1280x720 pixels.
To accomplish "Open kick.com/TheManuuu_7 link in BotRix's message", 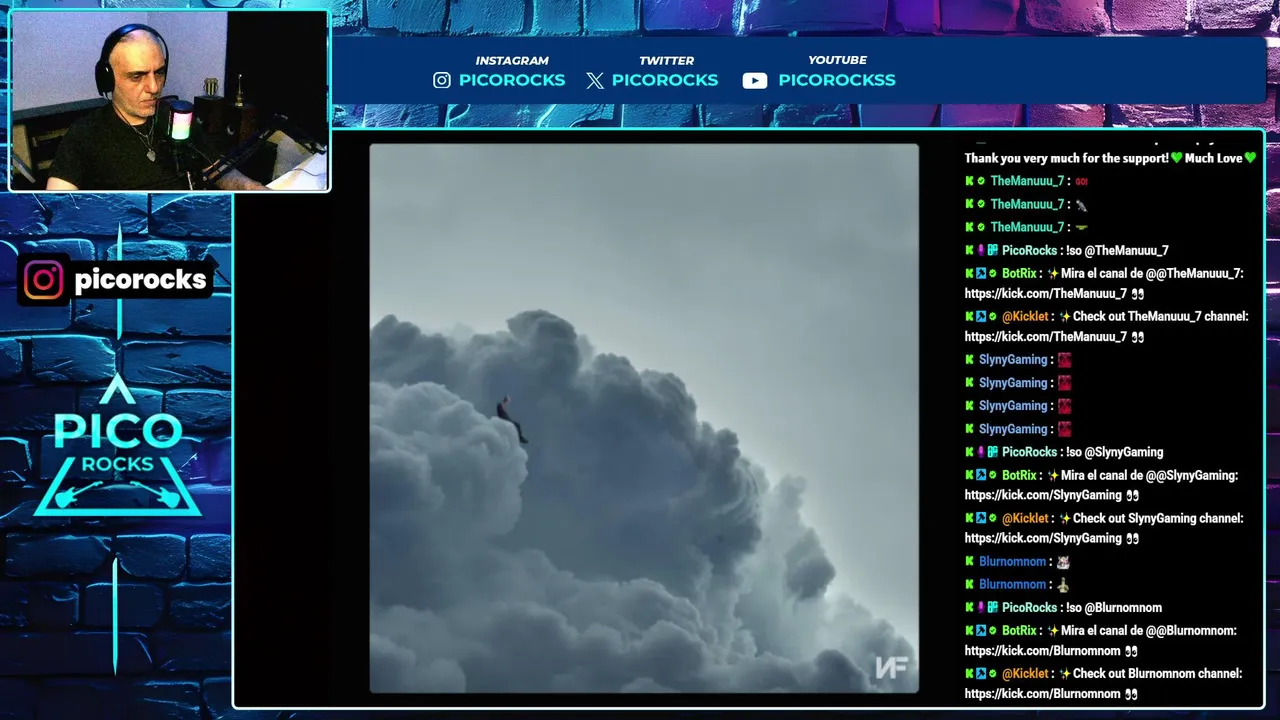I will coord(1046,294).
